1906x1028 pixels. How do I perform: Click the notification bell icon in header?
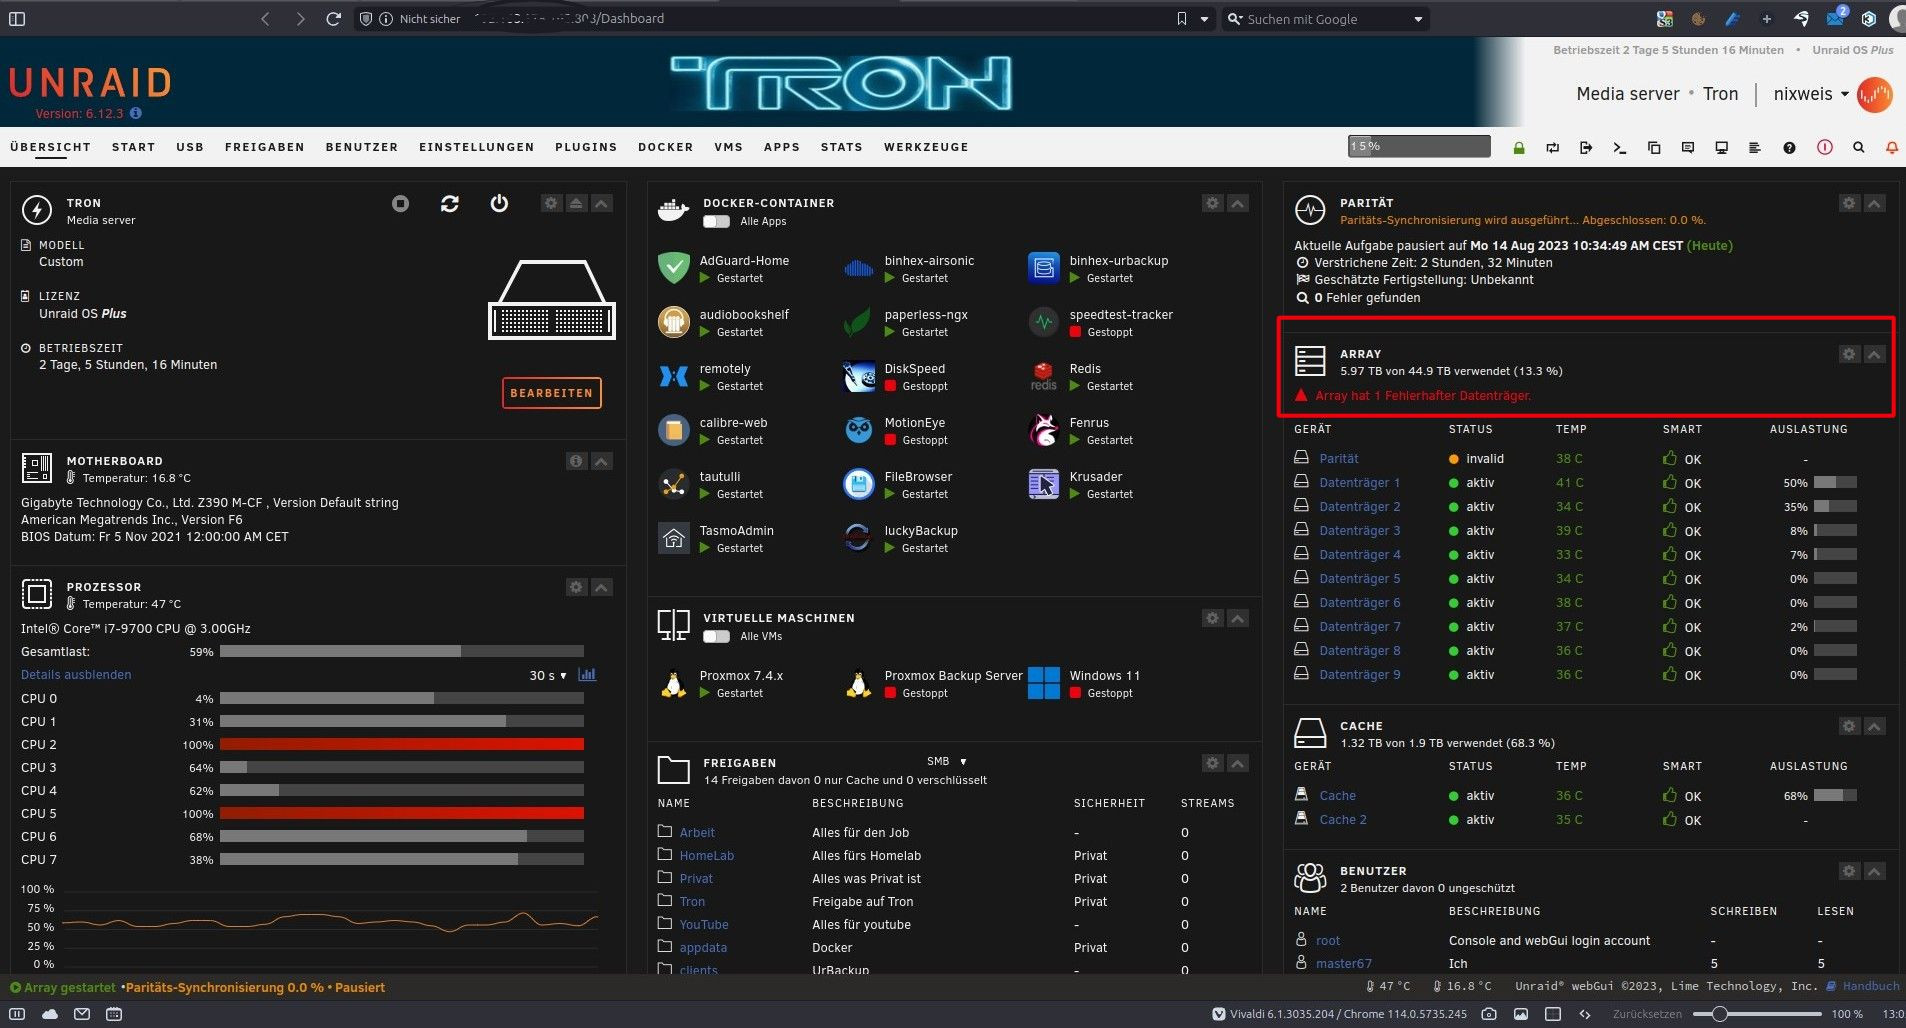pyautogui.click(x=1892, y=147)
